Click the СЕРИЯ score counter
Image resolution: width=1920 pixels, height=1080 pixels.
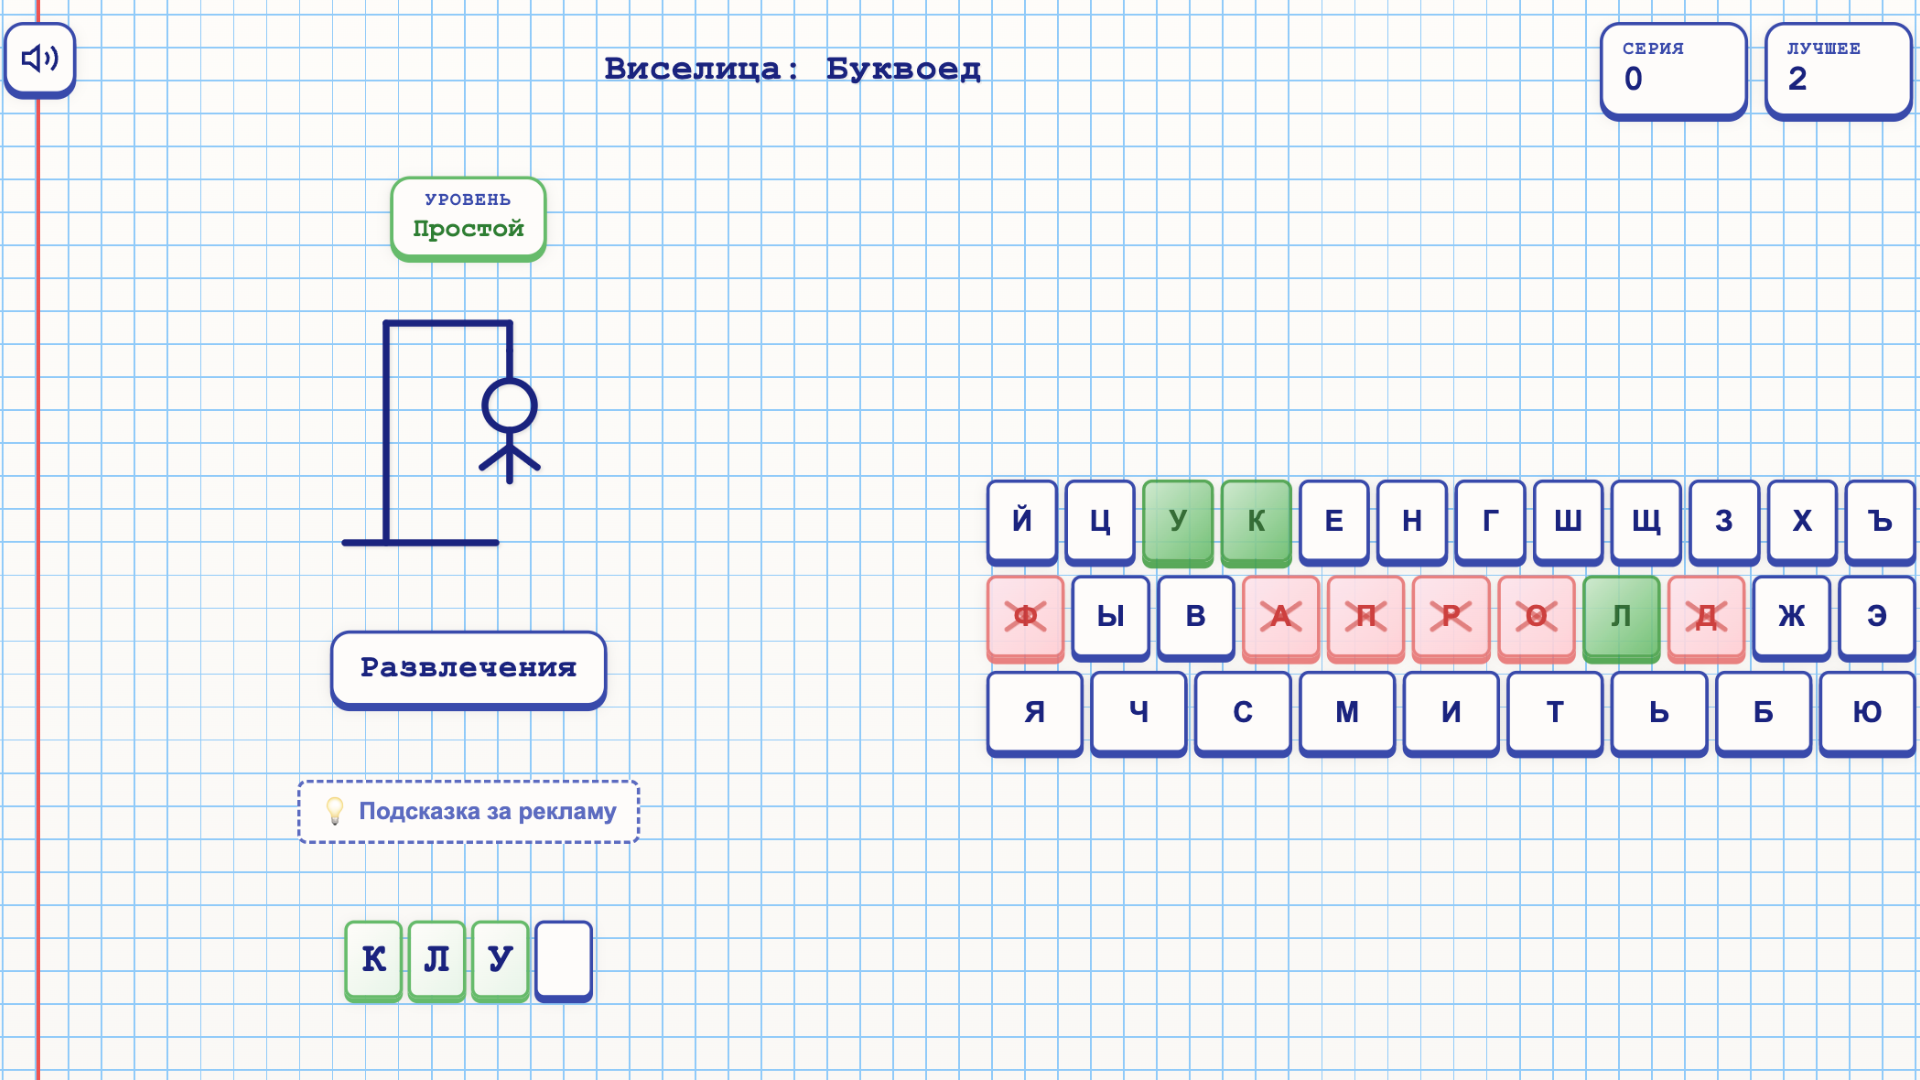(x=1673, y=70)
